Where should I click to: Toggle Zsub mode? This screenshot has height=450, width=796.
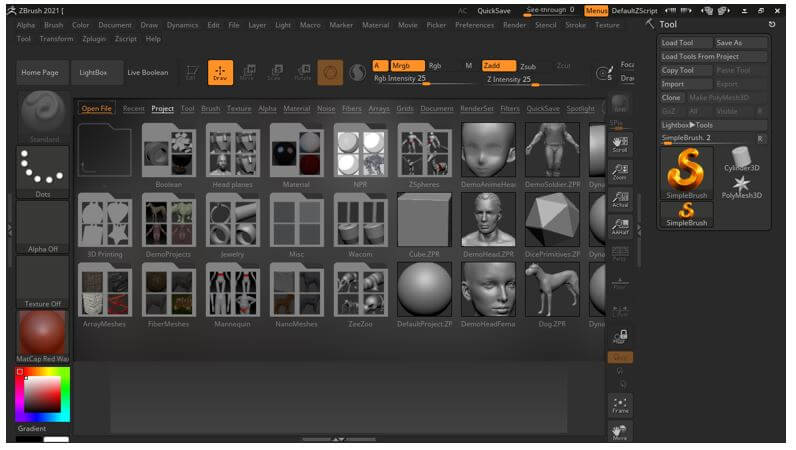[x=528, y=66]
